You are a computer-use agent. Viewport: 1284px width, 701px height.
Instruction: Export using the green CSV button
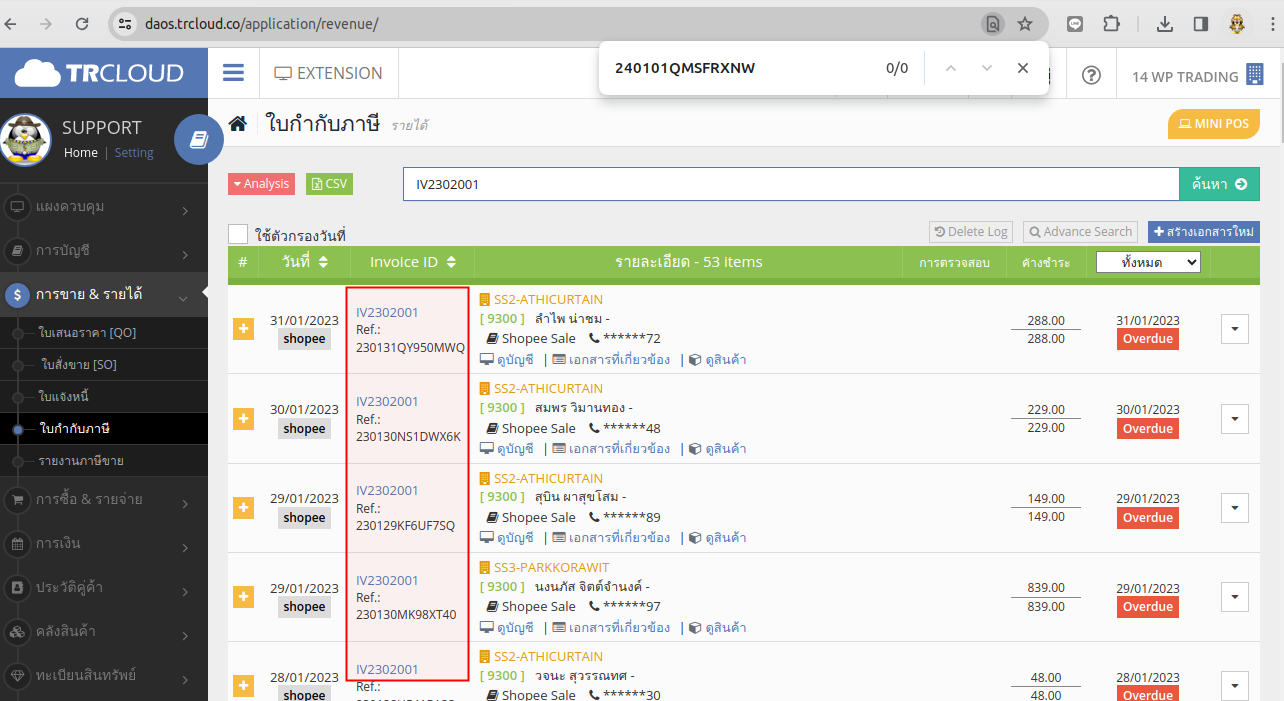click(x=329, y=184)
